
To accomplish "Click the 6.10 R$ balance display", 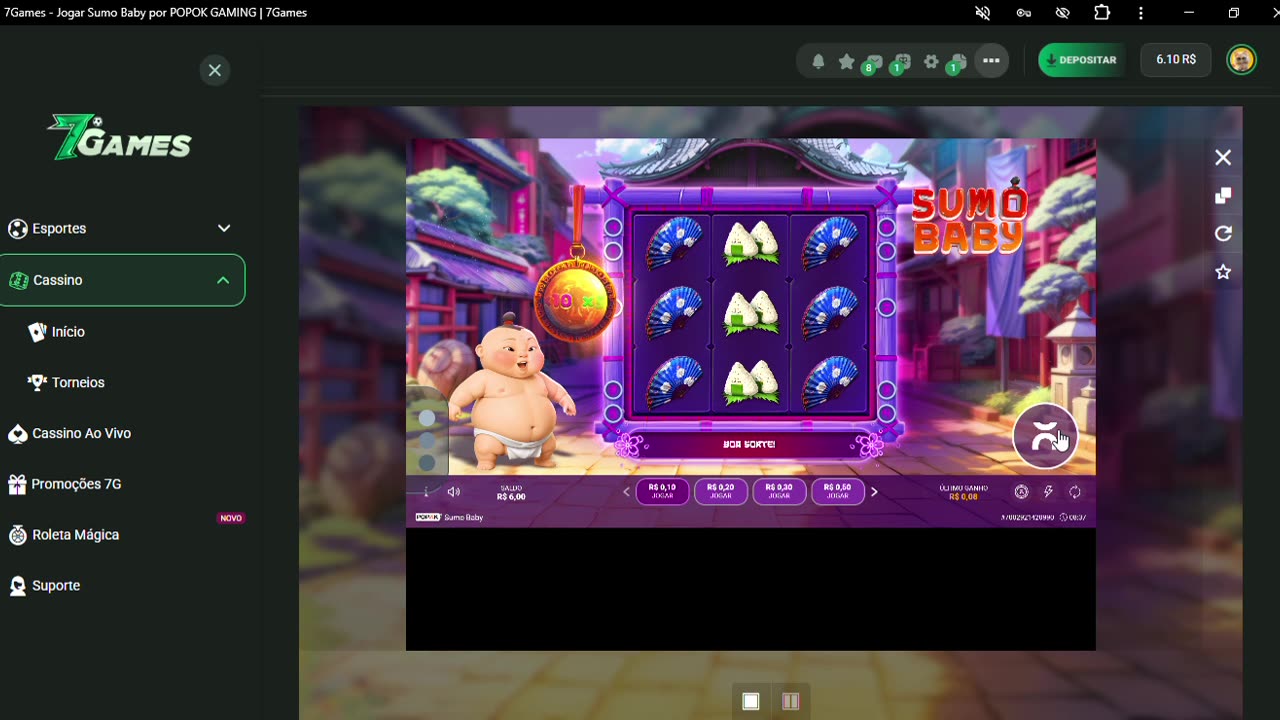I will 1176,60.
